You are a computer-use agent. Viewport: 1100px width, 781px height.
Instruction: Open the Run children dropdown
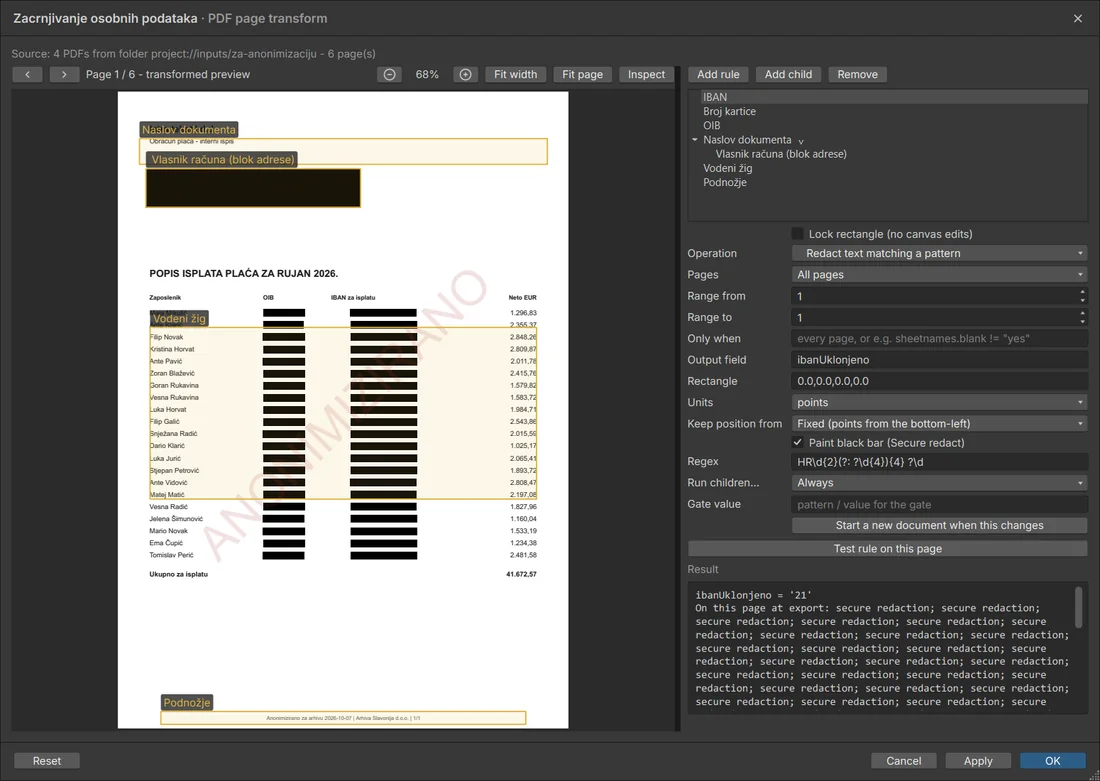coord(939,483)
